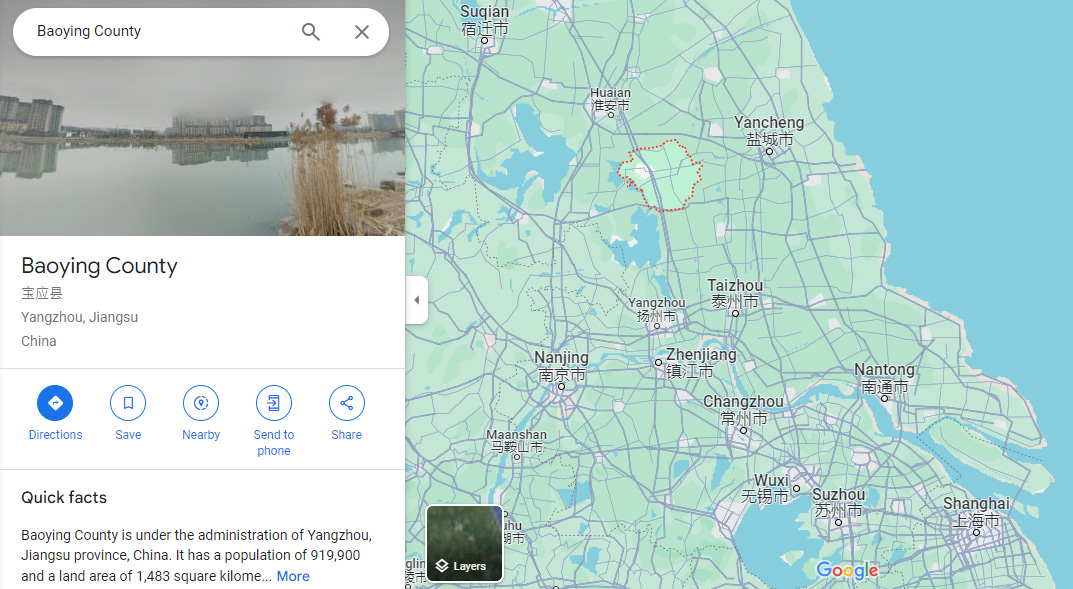The width and height of the screenshot is (1073, 589).
Task: Click the Maanshan city label on map
Action: [x=517, y=441]
